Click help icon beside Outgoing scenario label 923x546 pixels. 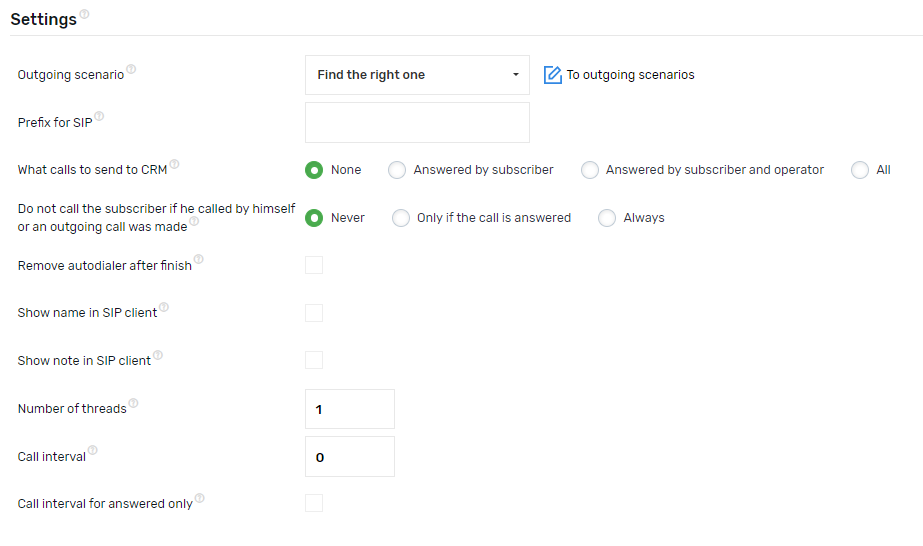click(x=131, y=69)
